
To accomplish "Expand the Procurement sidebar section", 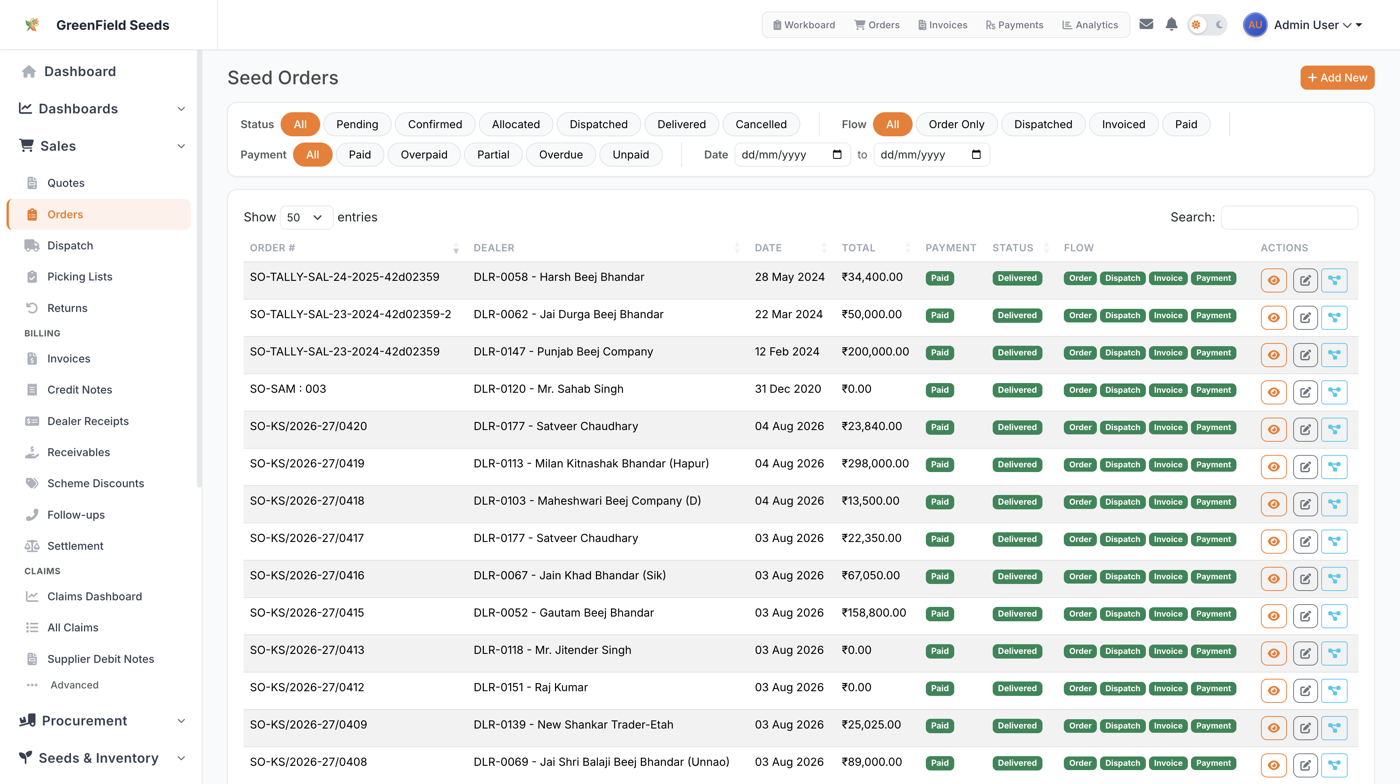I will (101, 721).
